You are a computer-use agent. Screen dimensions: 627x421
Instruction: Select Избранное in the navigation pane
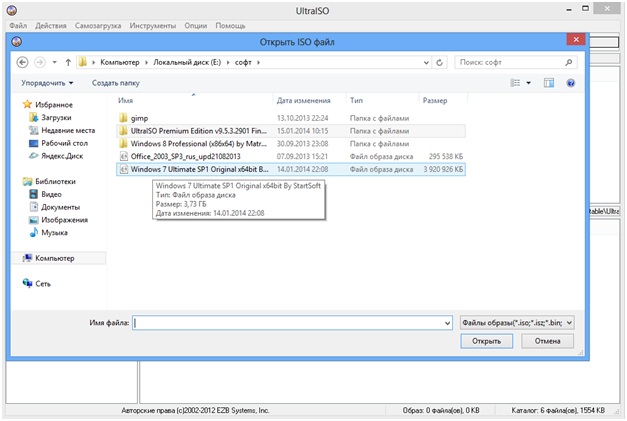point(48,105)
